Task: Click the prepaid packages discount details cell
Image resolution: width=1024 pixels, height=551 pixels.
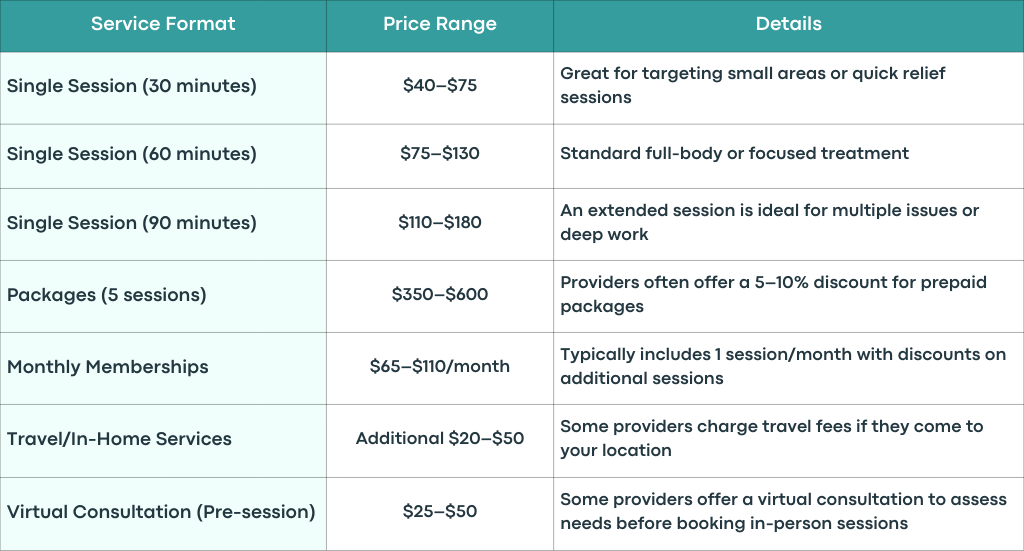Action: point(789,296)
